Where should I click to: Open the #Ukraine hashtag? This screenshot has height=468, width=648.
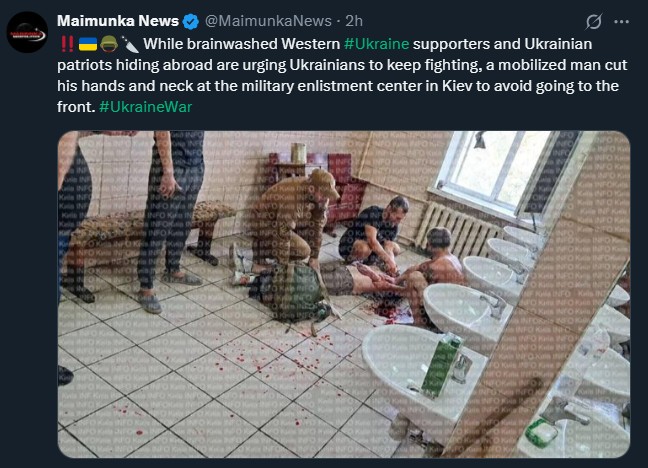(376, 44)
